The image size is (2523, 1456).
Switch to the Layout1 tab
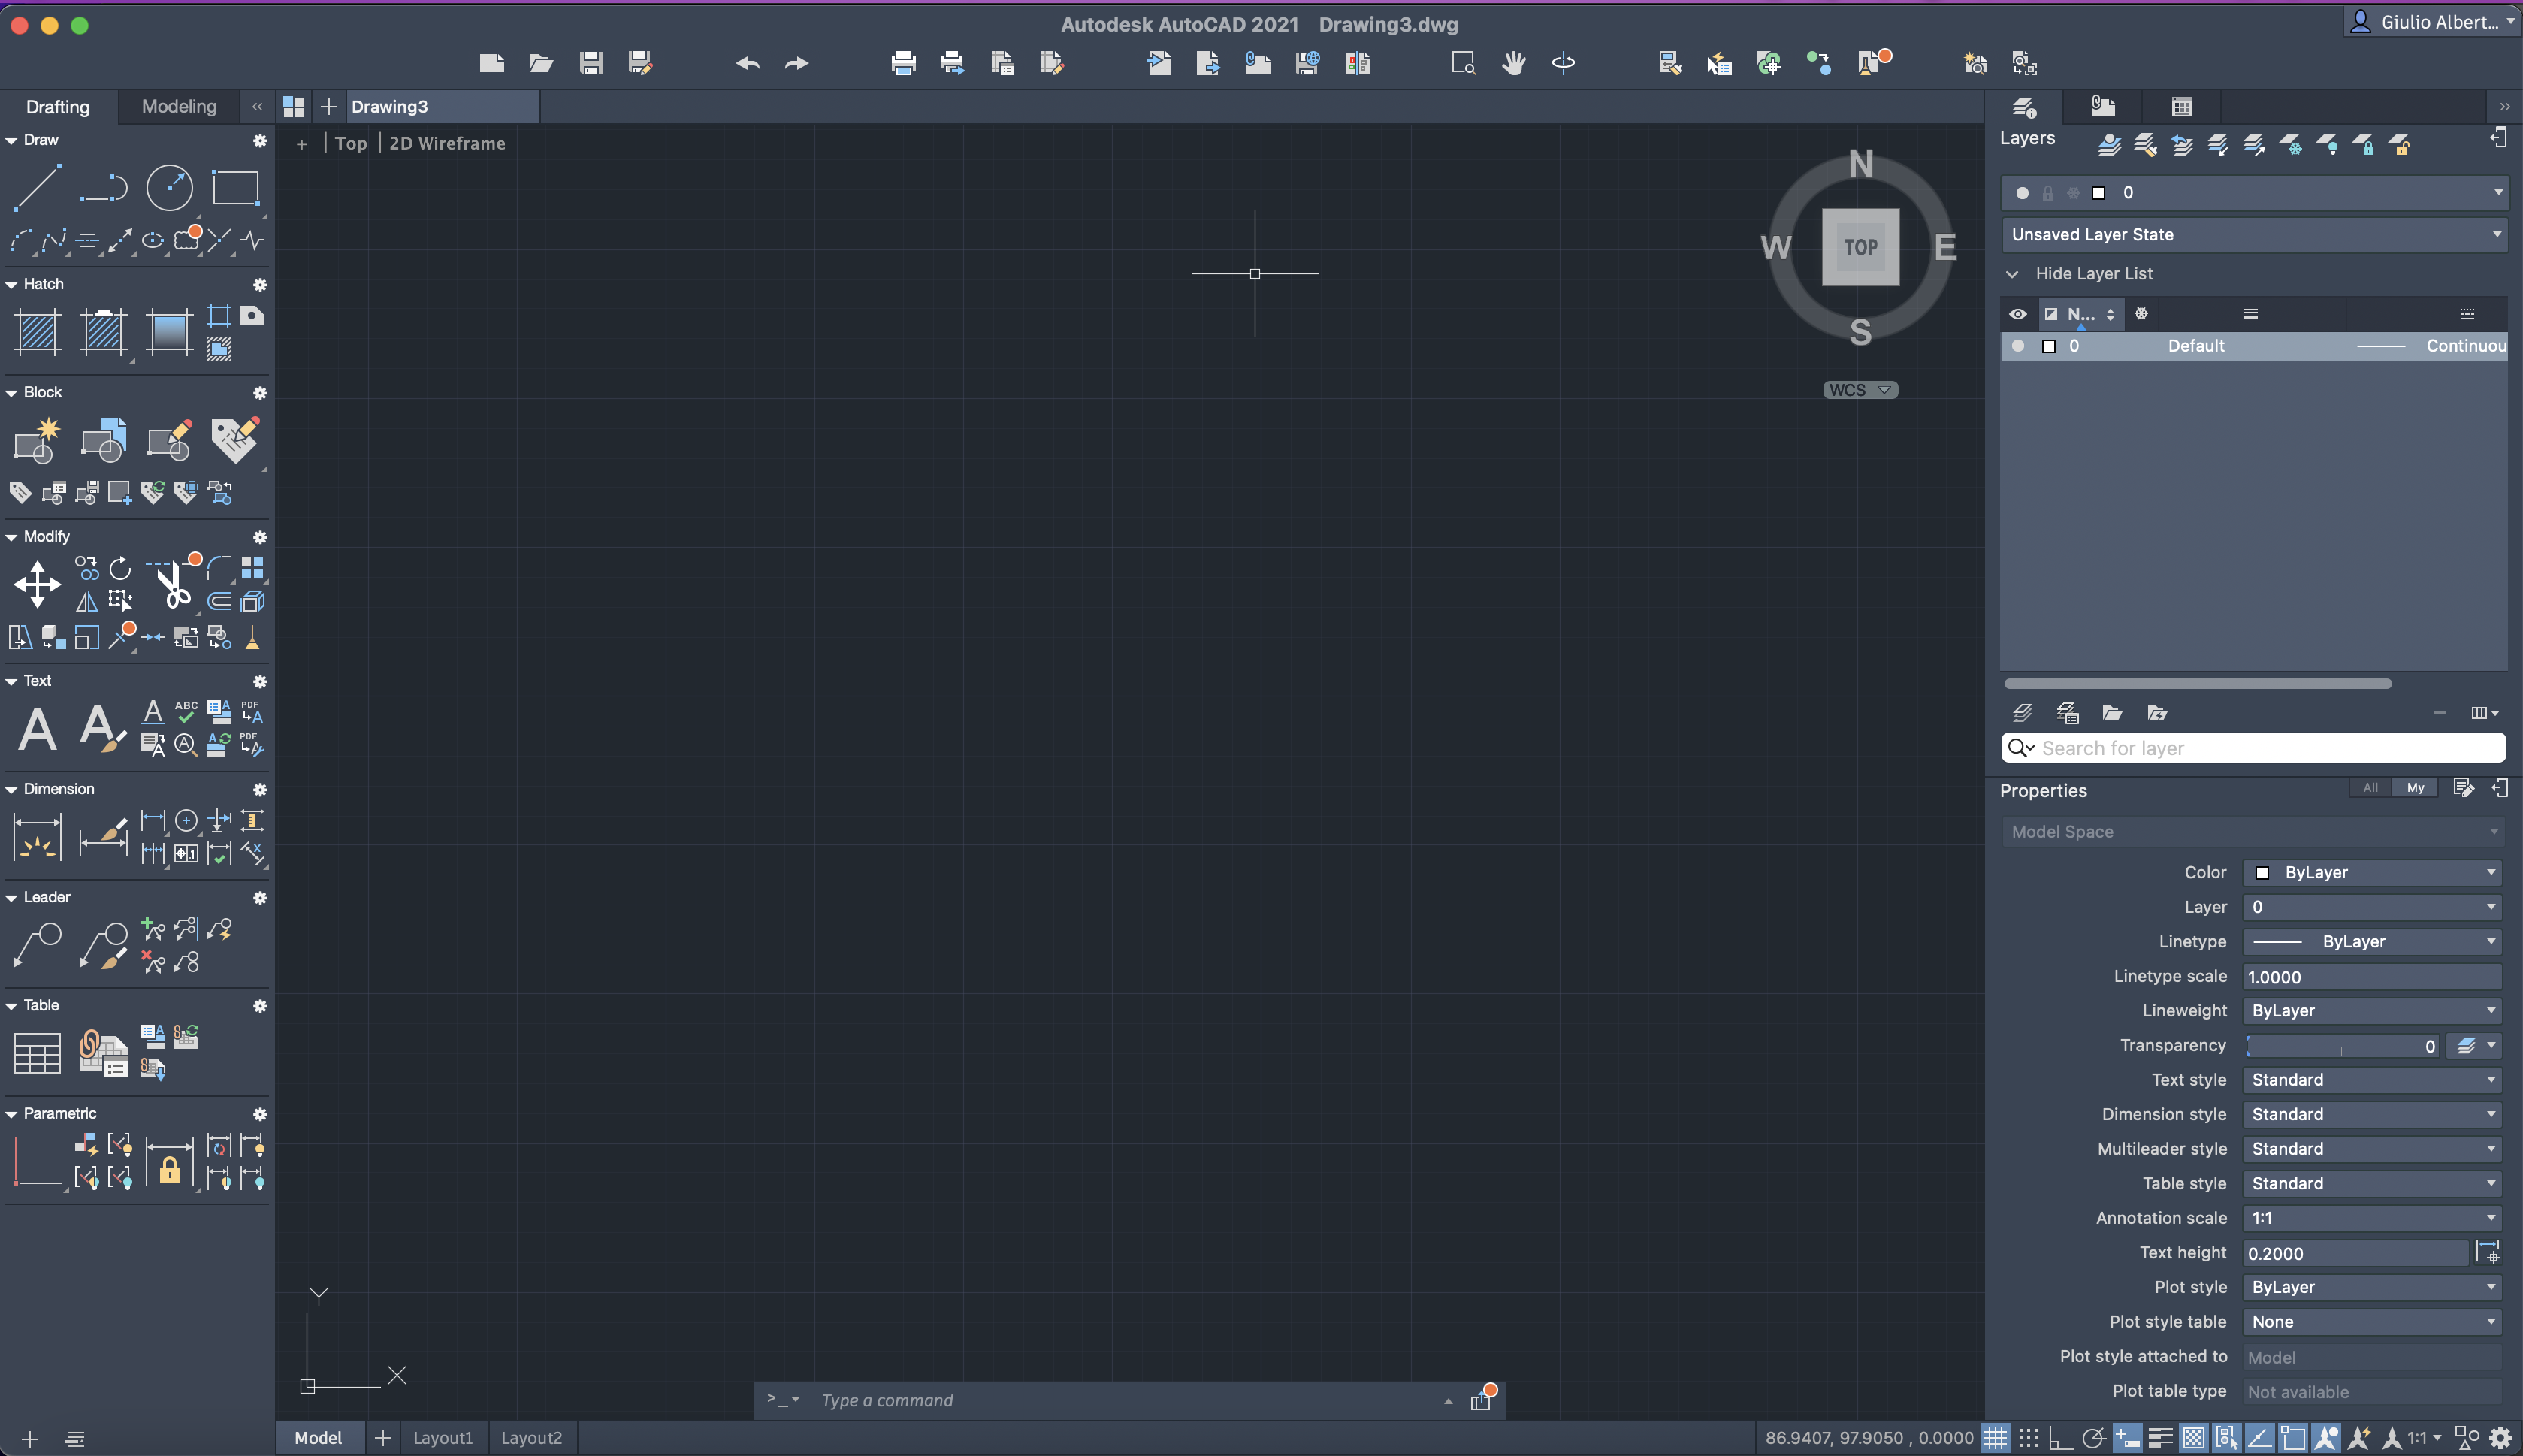click(442, 1438)
